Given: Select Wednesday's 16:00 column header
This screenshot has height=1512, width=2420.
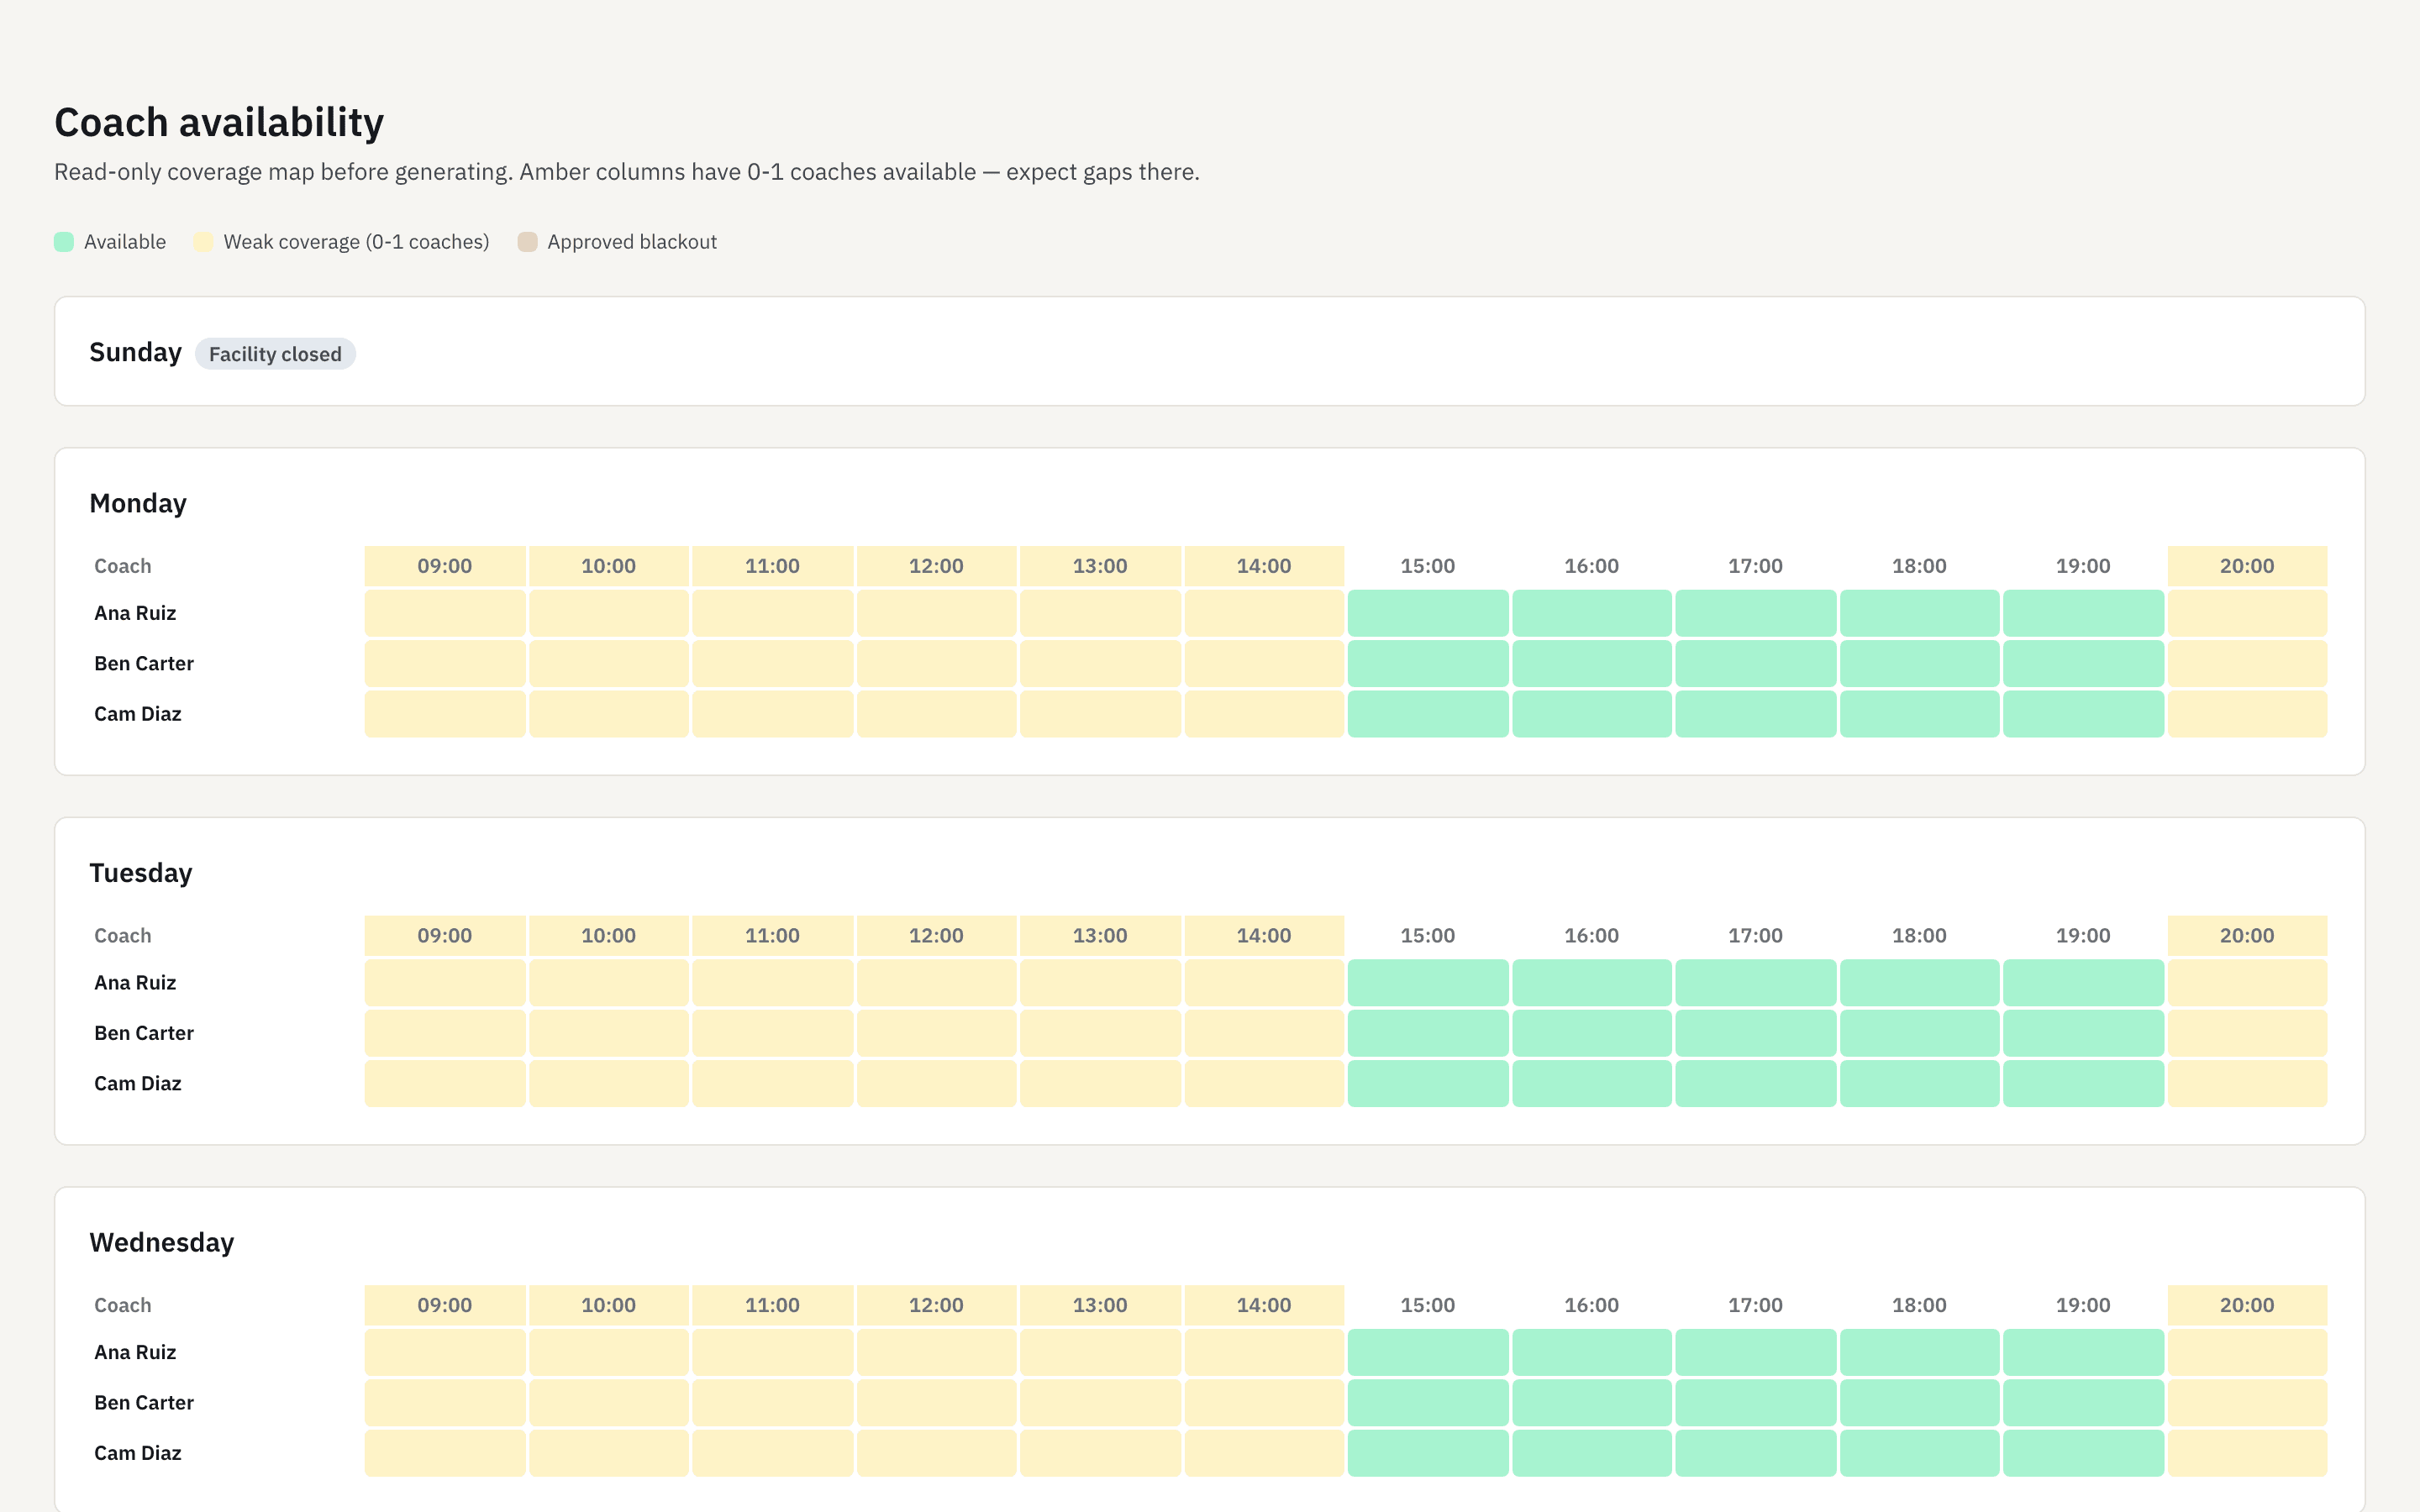Looking at the screenshot, I should pos(1592,1305).
